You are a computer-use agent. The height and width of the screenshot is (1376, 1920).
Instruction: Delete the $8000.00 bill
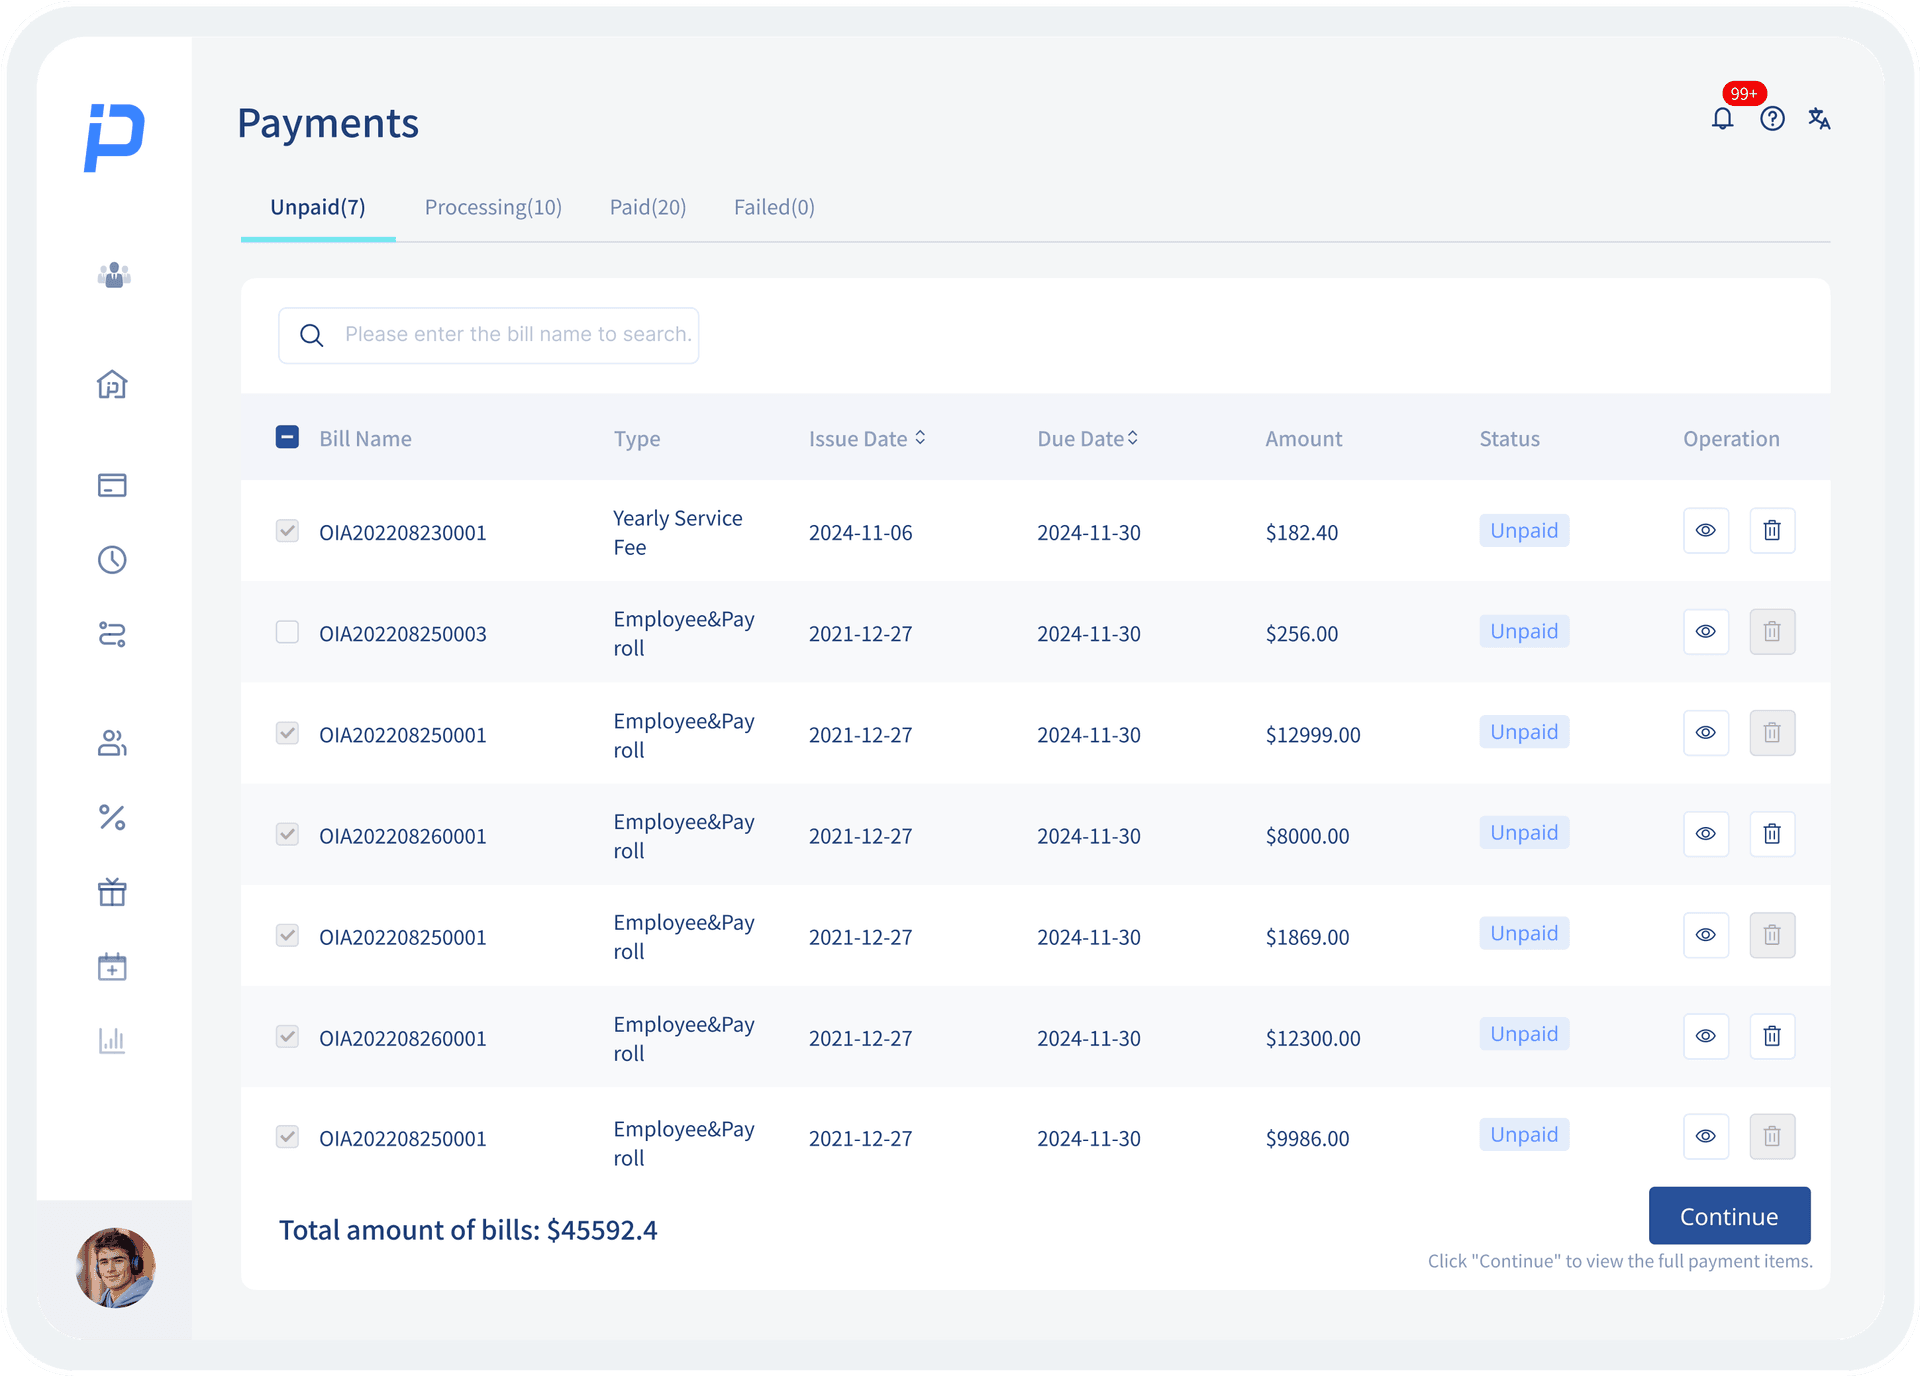tap(1772, 833)
